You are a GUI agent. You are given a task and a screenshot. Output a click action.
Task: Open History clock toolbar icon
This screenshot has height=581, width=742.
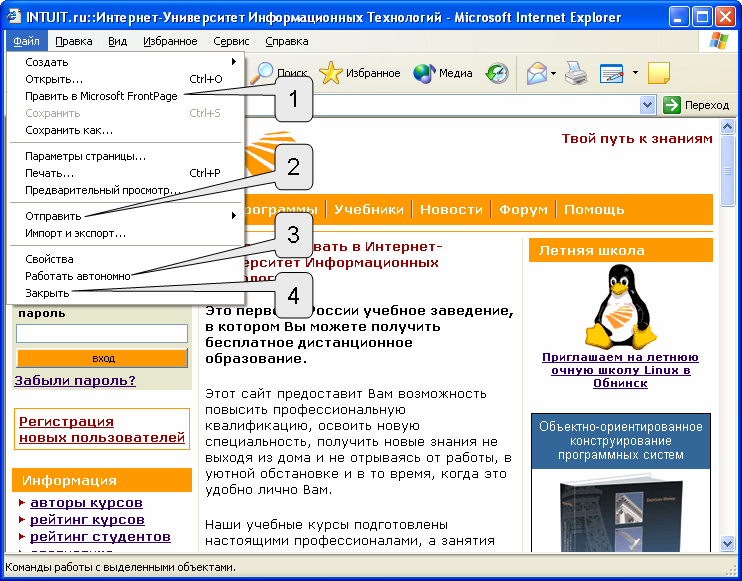pyautogui.click(x=497, y=73)
